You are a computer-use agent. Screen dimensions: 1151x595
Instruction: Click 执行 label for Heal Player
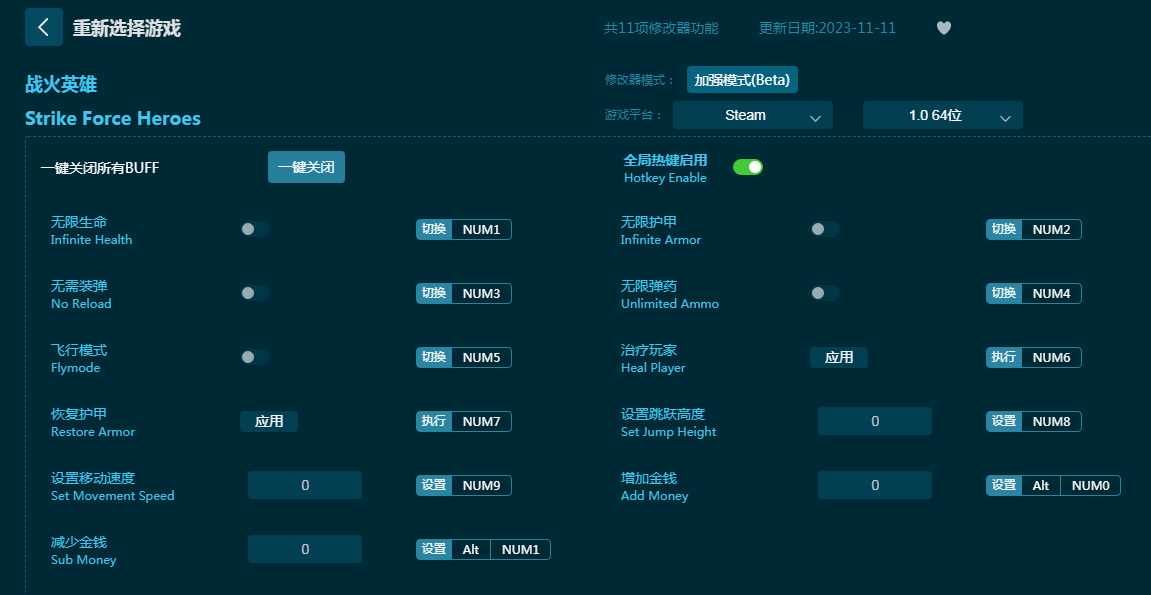(x=1003, y=357)
